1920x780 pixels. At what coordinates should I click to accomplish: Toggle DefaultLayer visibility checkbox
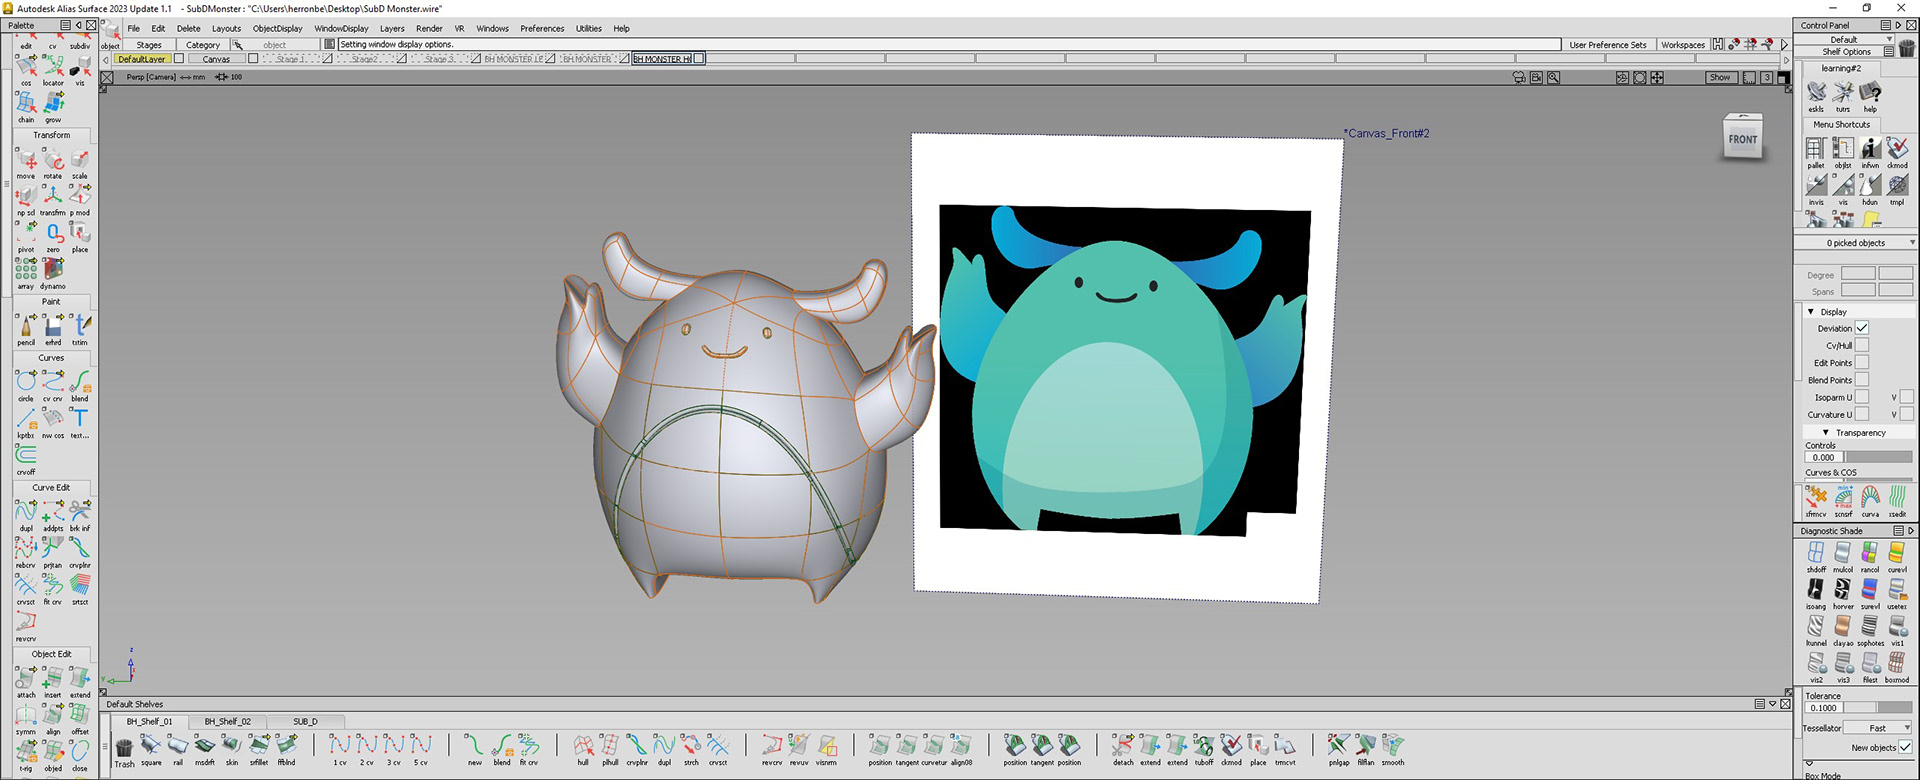tap(179, 58)
